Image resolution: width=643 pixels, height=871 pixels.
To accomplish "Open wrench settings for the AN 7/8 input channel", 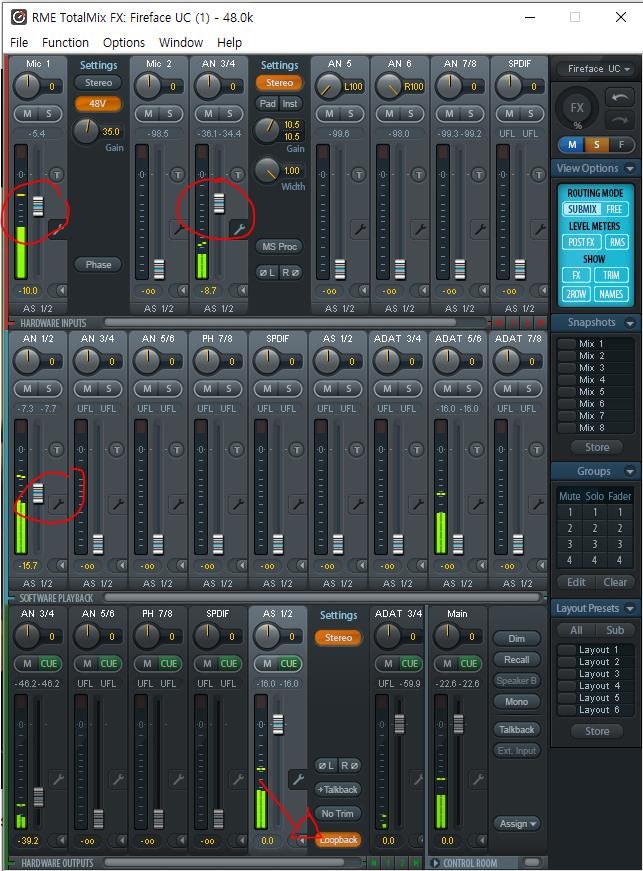I will (x=479, y=229).
